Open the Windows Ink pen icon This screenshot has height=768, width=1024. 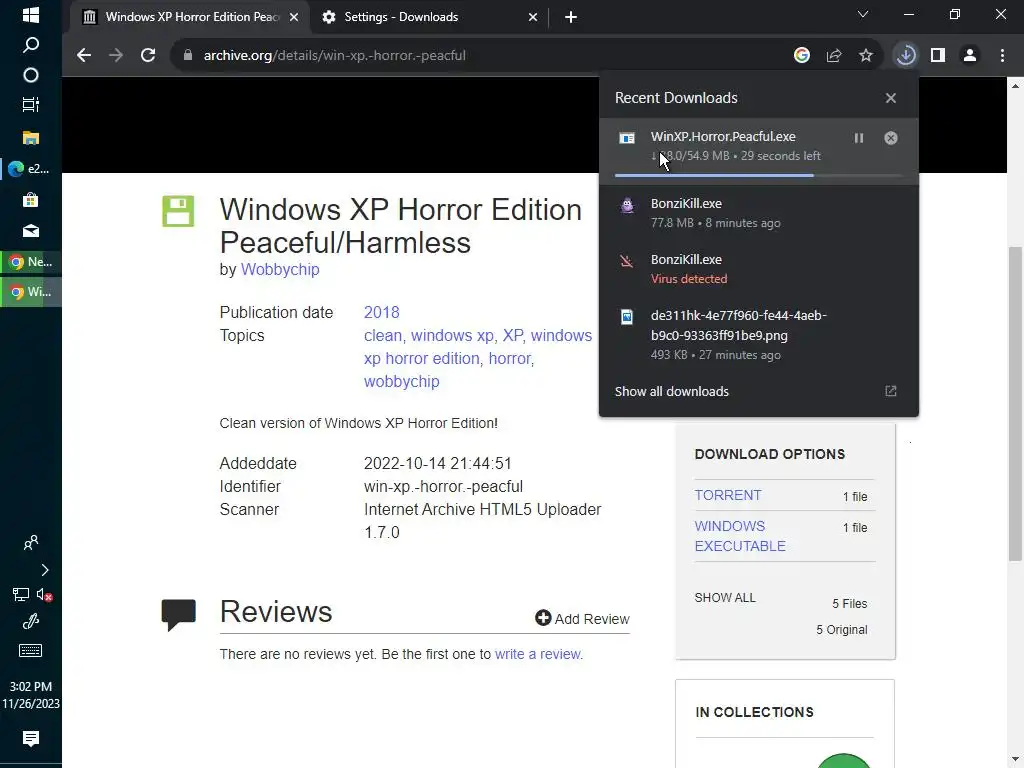tap(31, 622)
